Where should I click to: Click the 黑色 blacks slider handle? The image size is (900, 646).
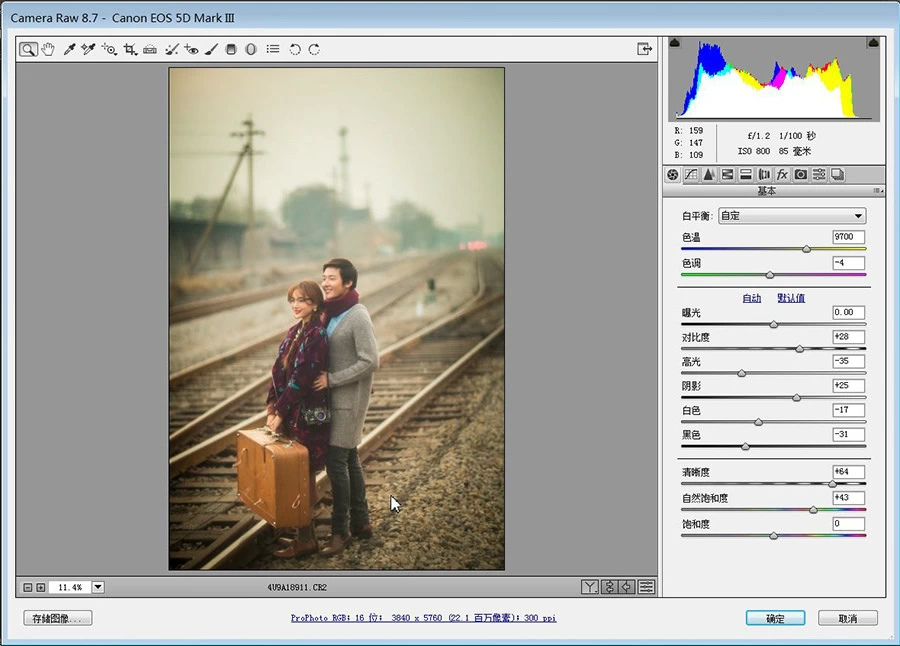[745, 446]
